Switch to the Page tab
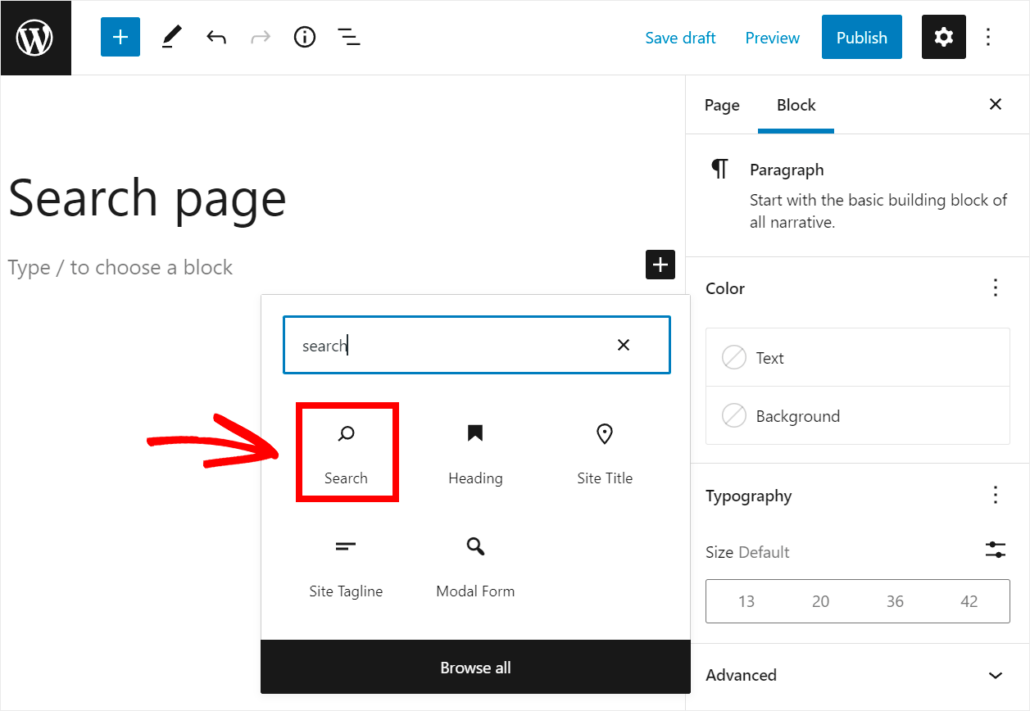This screenshot has height=711, width=1030. pos(722,104)
